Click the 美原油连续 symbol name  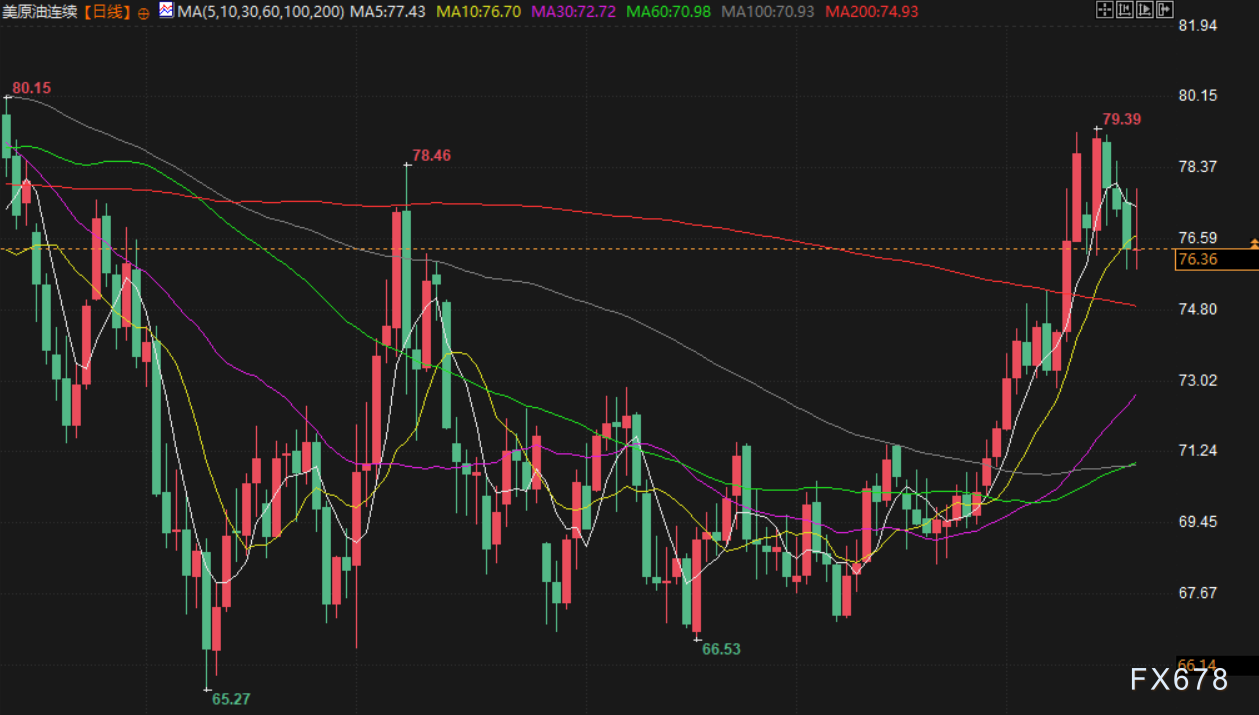pos(40,12)
